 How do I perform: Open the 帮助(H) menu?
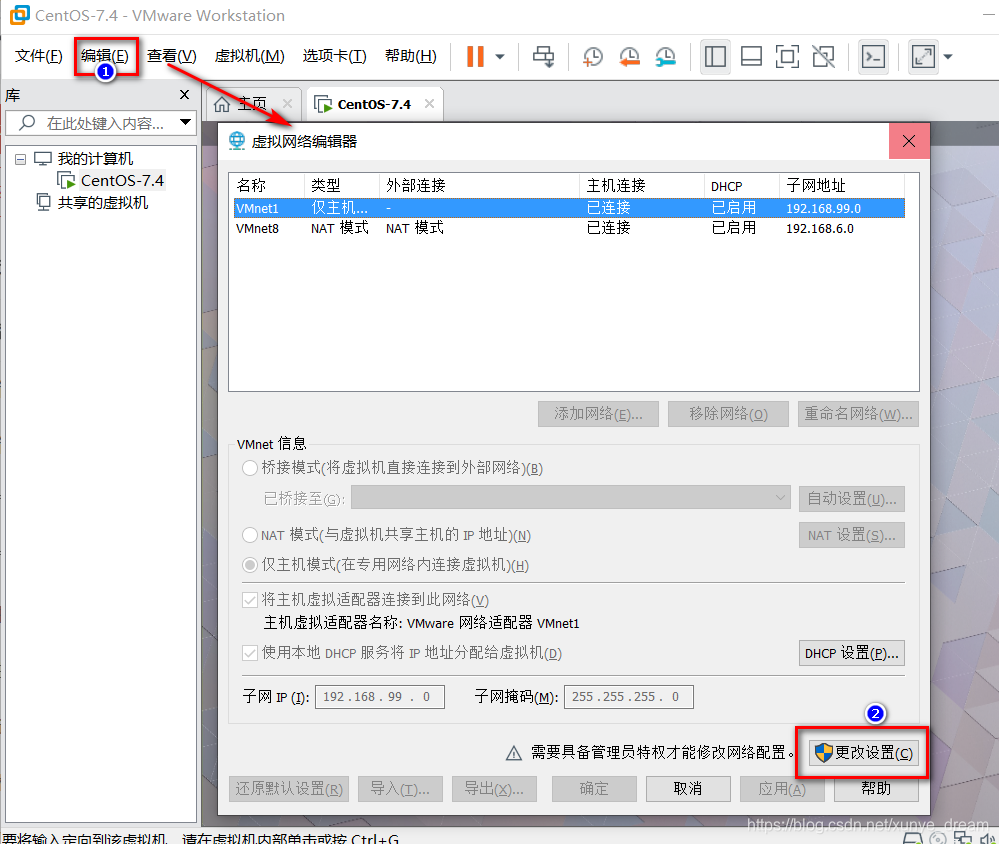(x=411, y=56)
